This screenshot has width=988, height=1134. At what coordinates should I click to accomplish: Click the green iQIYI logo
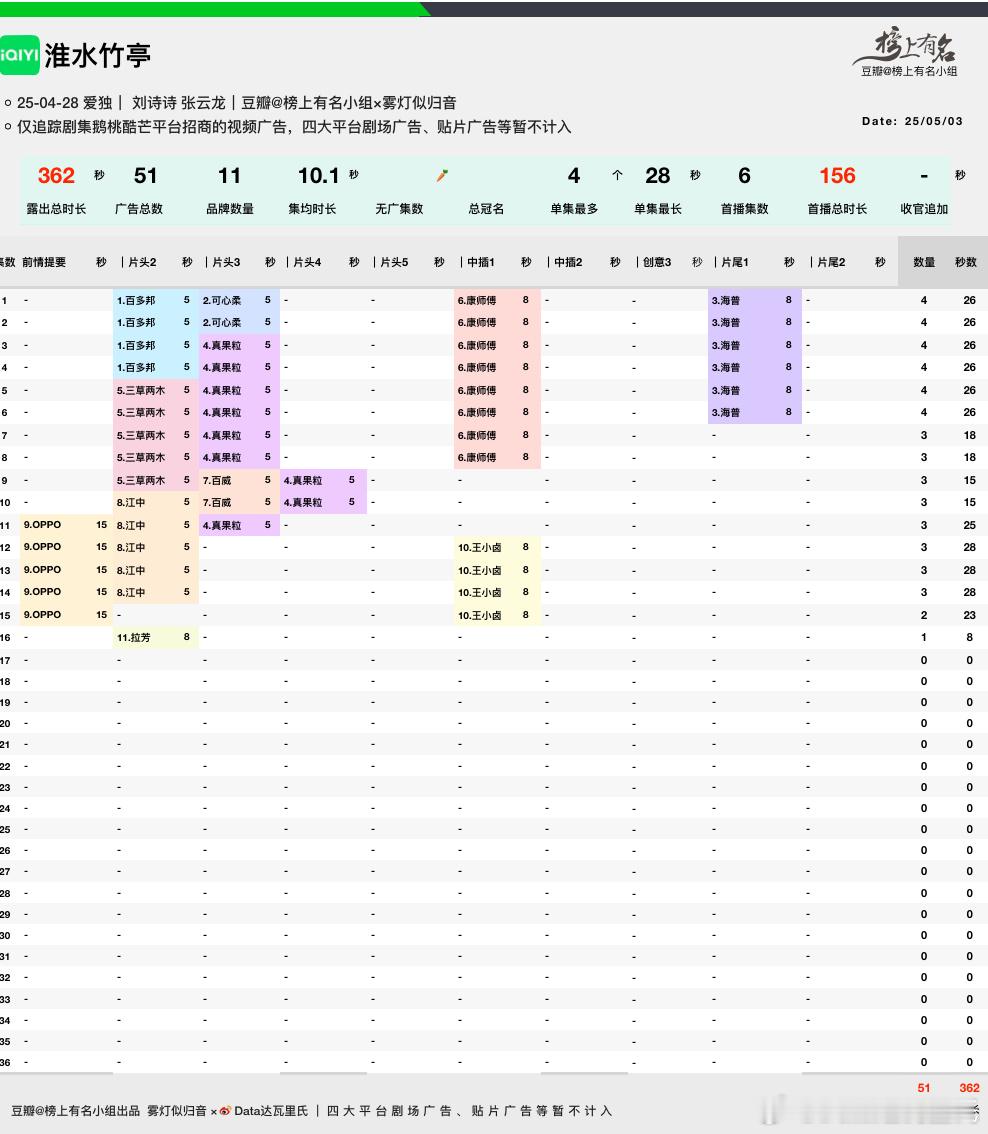point(19,55)
